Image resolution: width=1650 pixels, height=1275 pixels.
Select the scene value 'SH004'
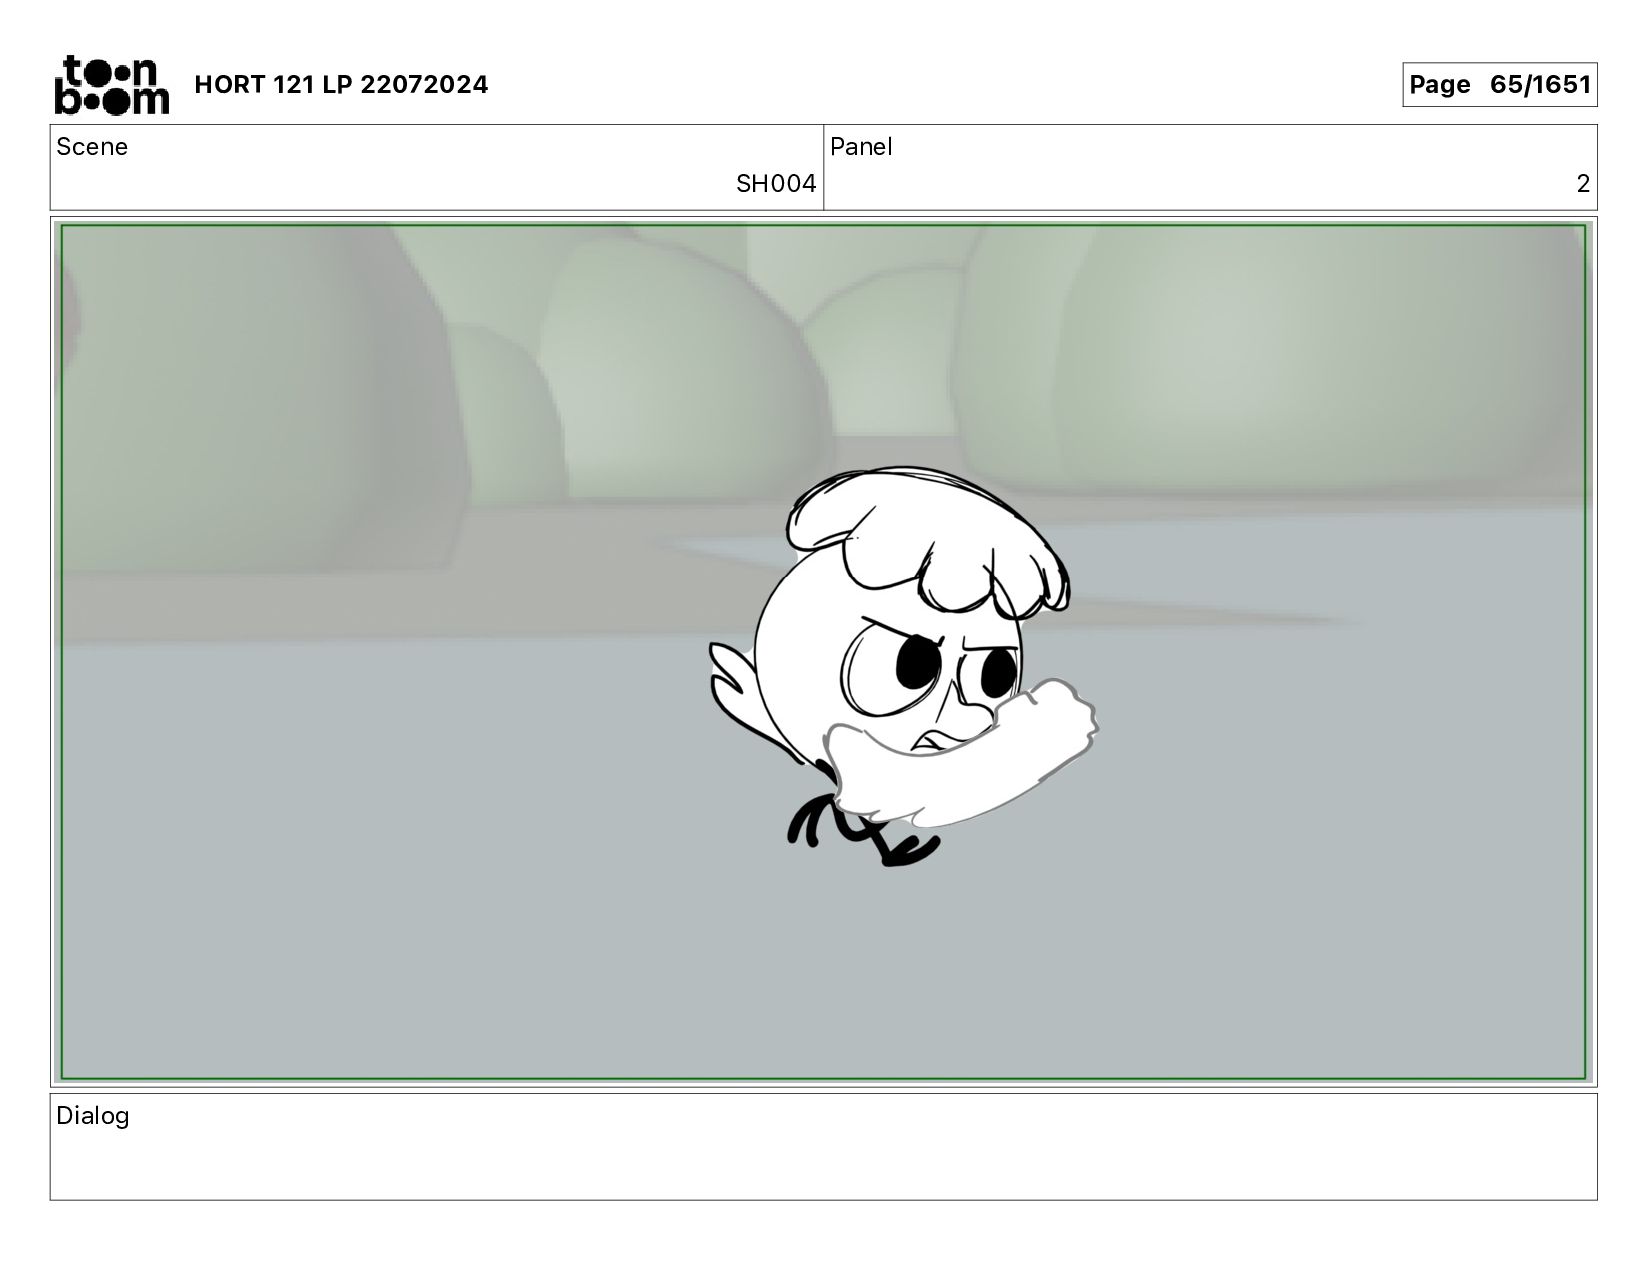tap(776, 184)
